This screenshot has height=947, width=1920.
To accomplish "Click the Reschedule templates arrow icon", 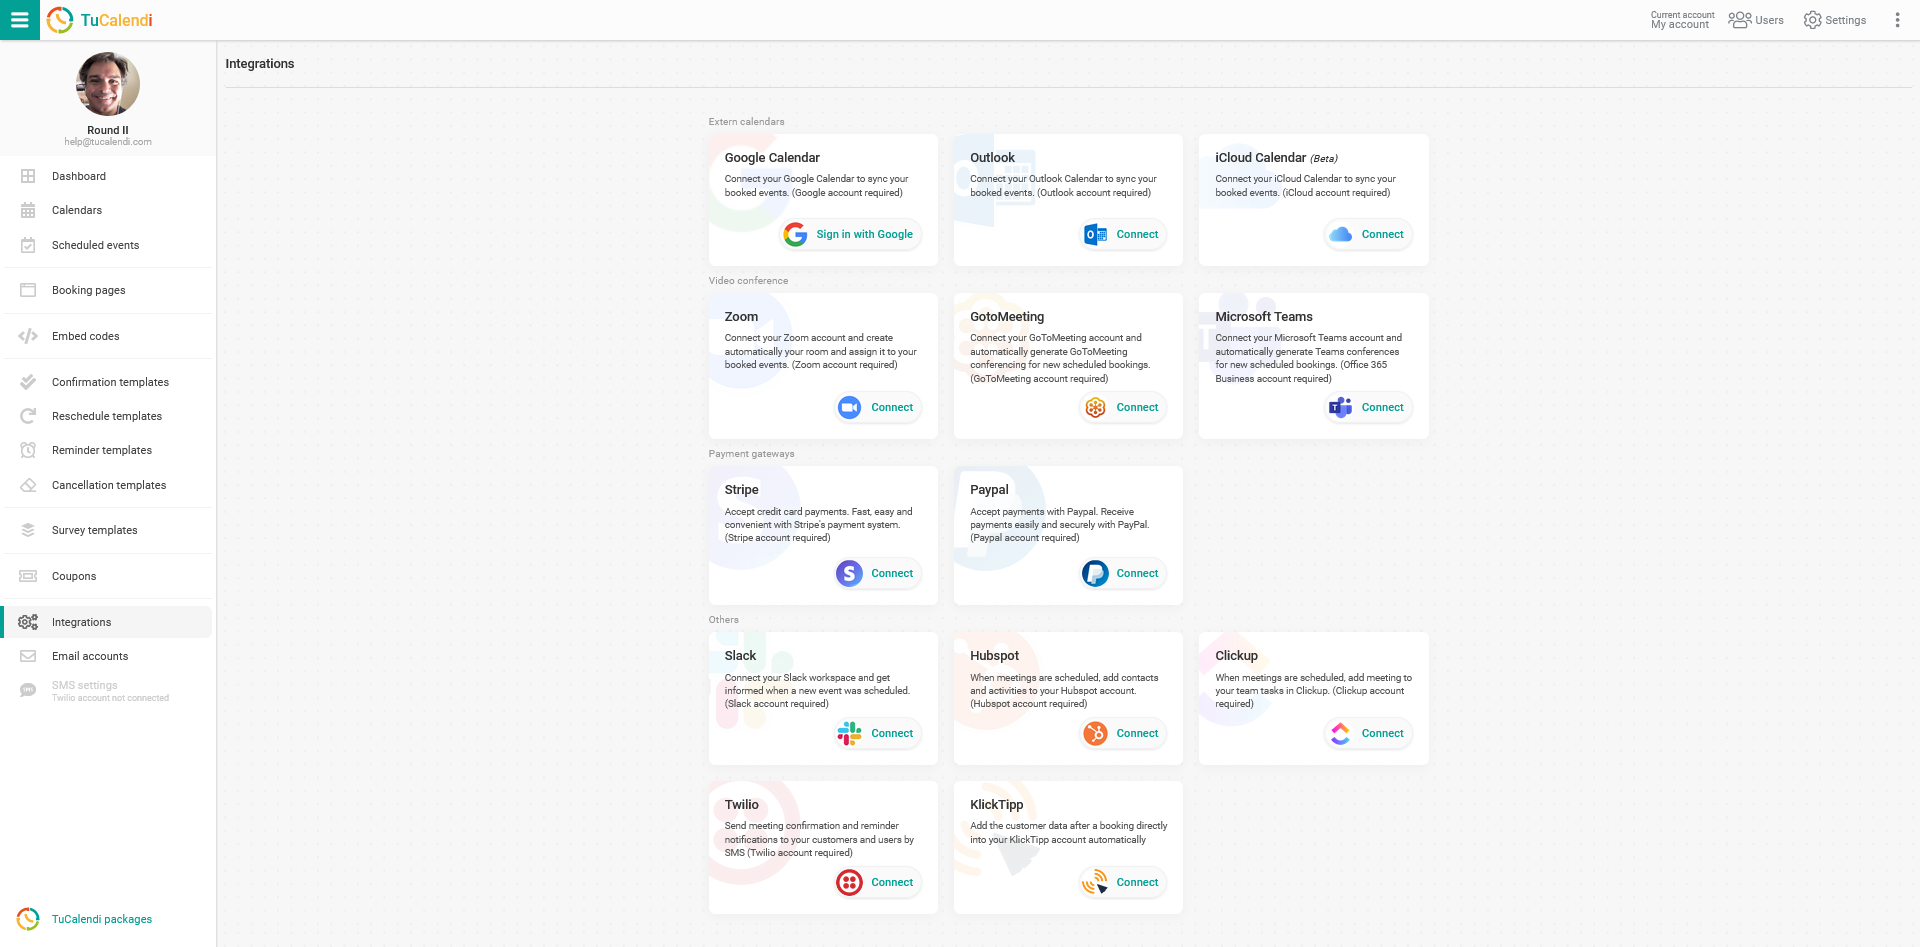I will click(28, 416).
